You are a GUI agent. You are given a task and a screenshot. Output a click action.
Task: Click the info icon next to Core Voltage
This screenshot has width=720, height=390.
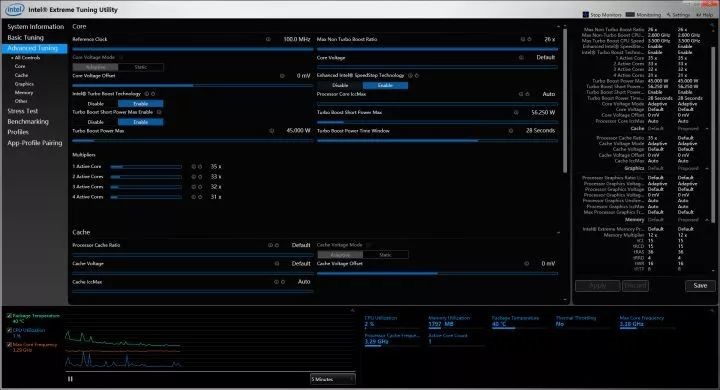[x=521, y=58]
